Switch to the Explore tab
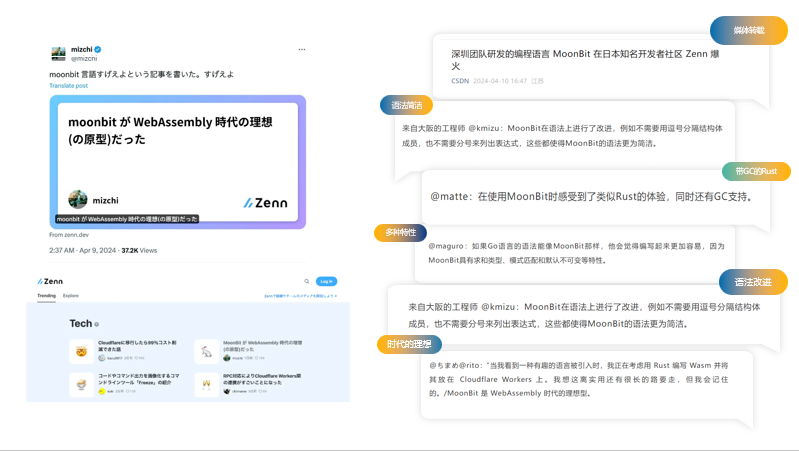 71,297
